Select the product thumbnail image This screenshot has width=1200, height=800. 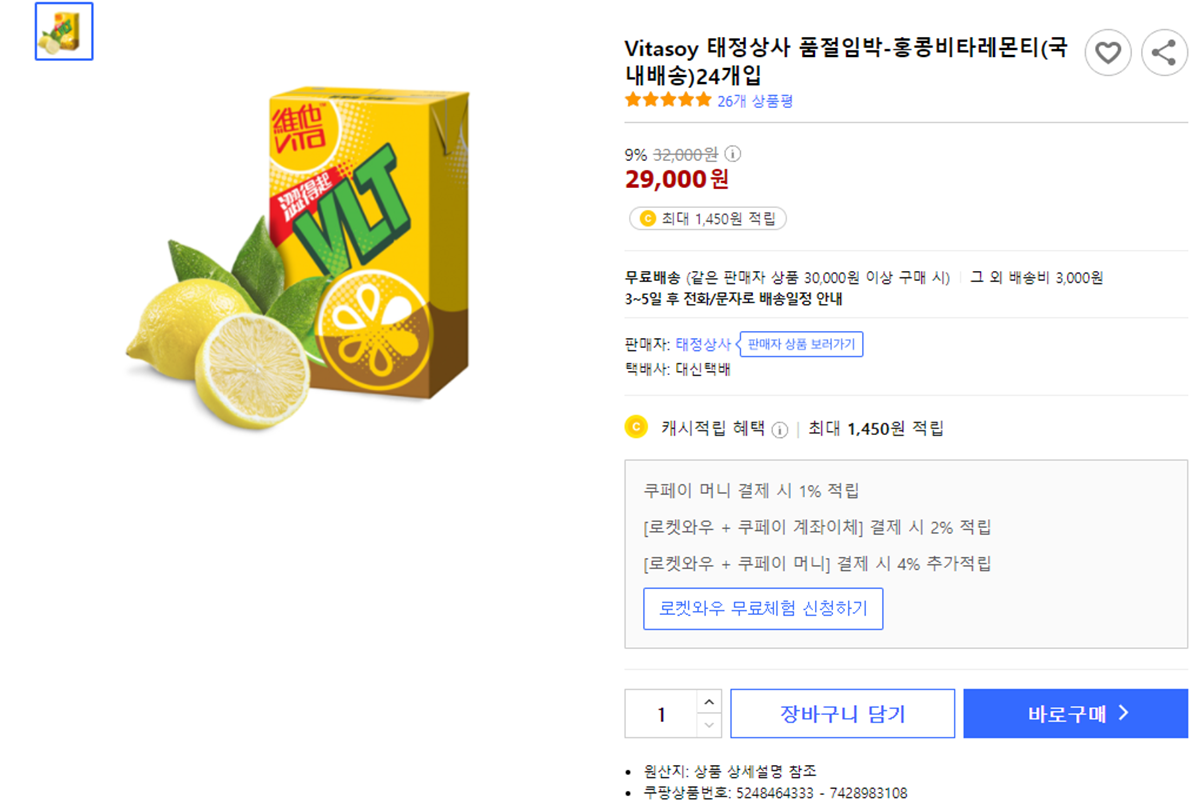click(x=64, y=31)
